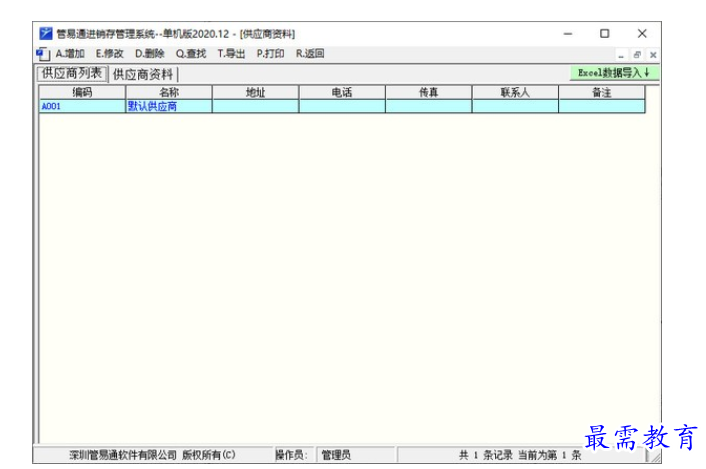
Task: Click the empty 备注 cell of A001 row
Action: (x=602, y=107)
